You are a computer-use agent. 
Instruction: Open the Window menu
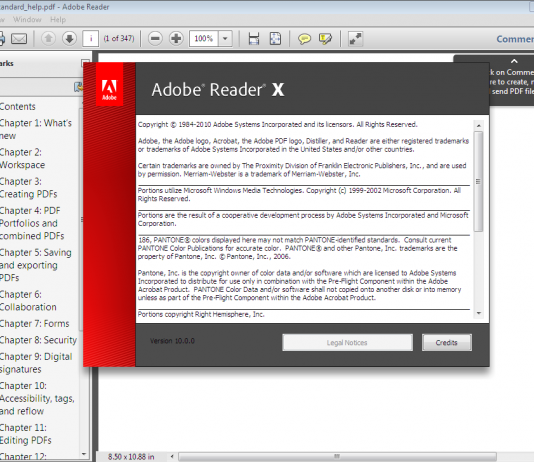[x=27, y=19]
